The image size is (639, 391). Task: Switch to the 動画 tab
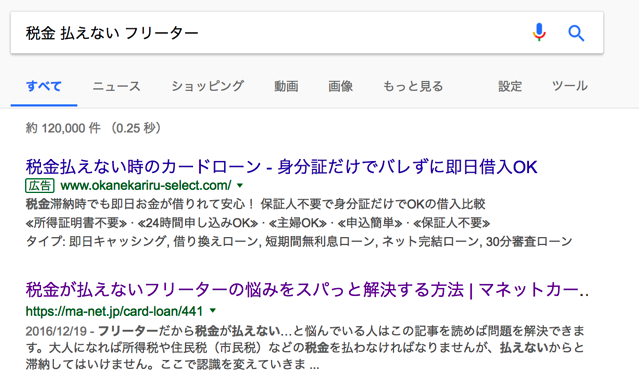(x=286, y=86)
